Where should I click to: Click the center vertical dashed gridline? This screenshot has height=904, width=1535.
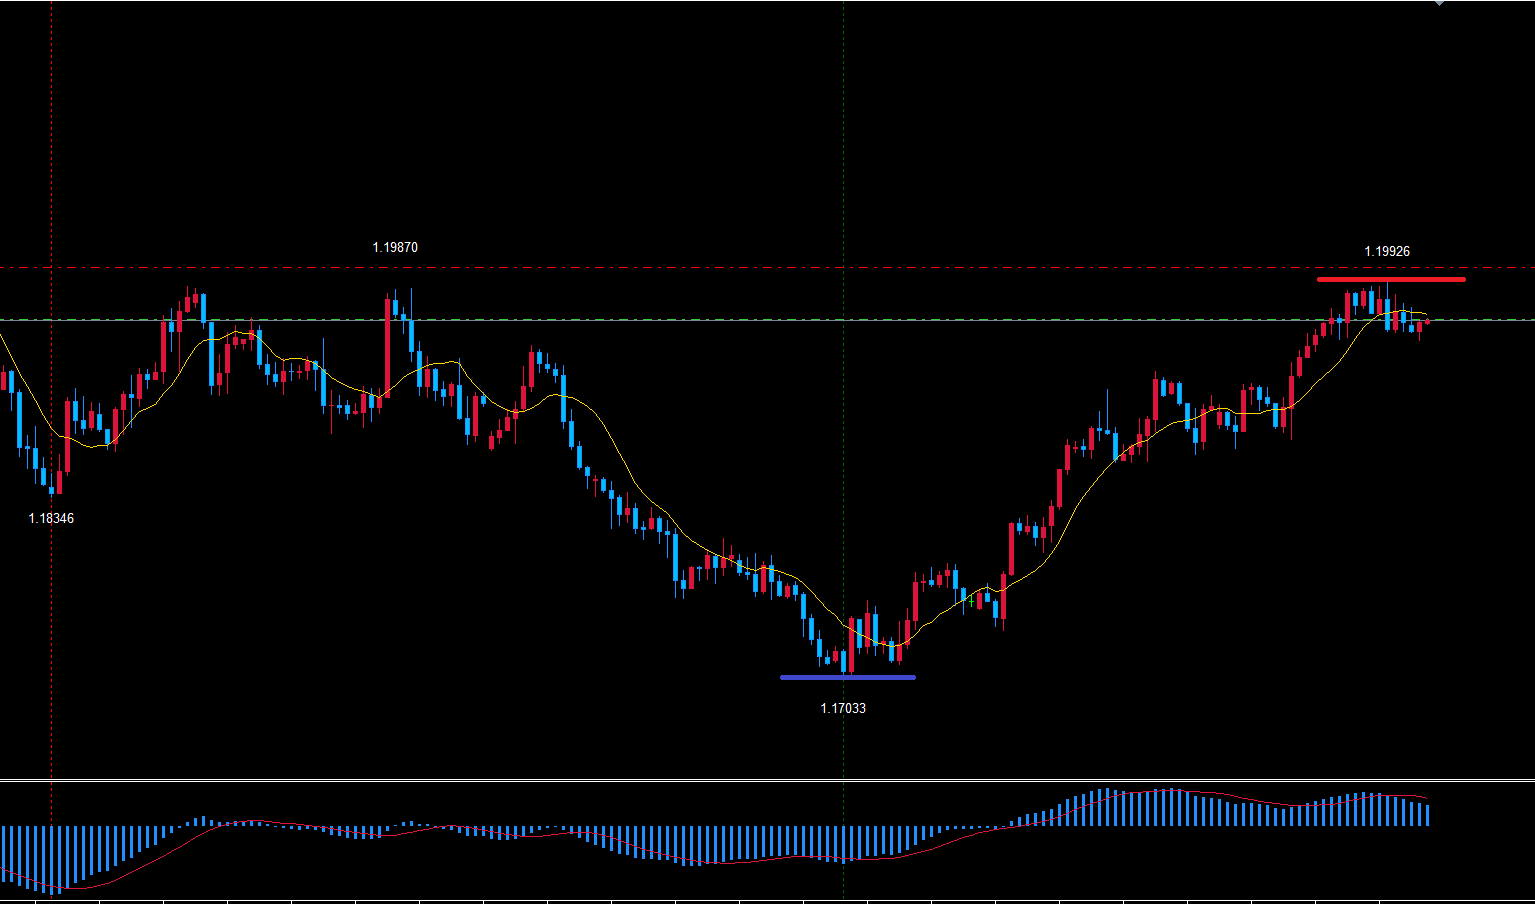click(x=843, y=150)
